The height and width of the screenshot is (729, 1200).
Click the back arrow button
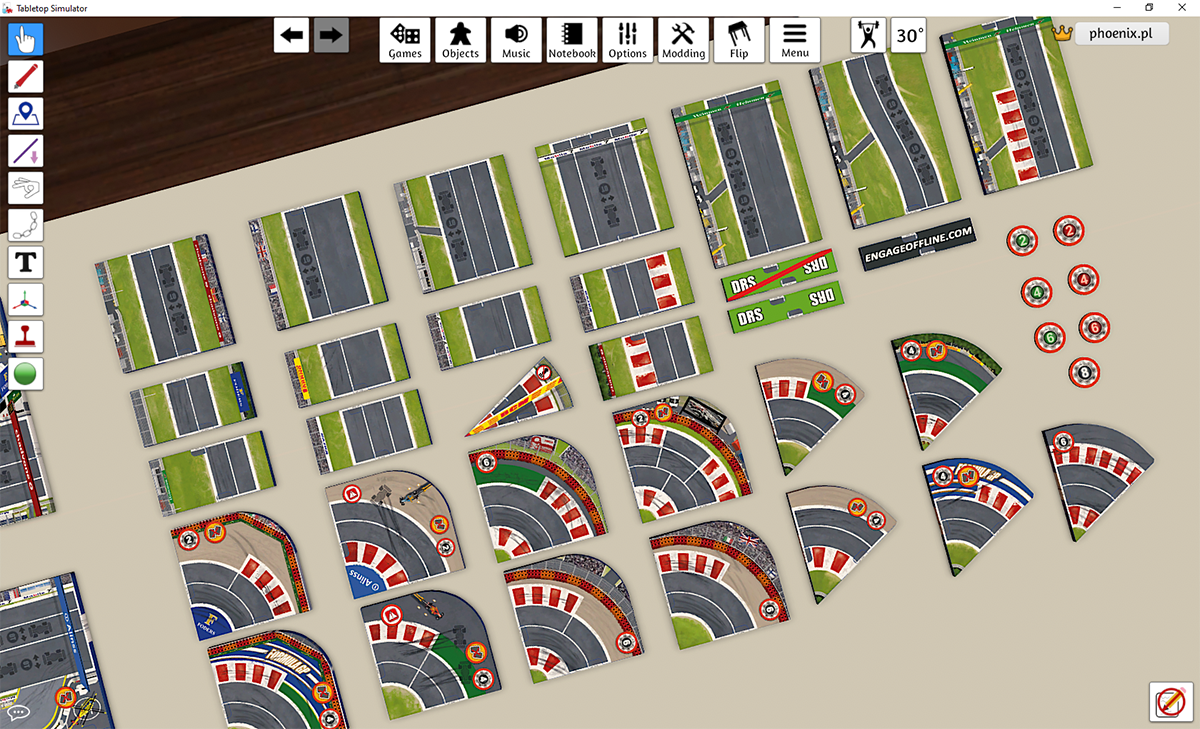[291, 36]
